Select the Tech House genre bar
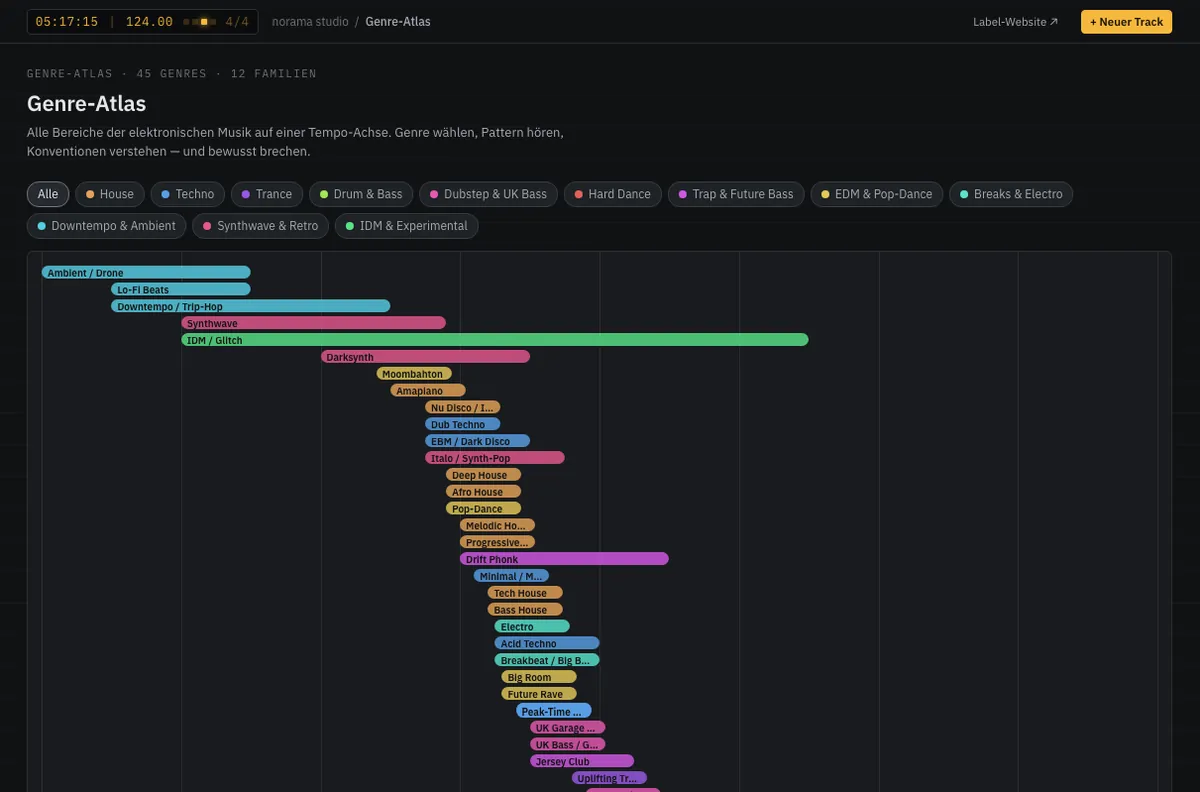This screenshot has height=792, width=1200. 526,593
